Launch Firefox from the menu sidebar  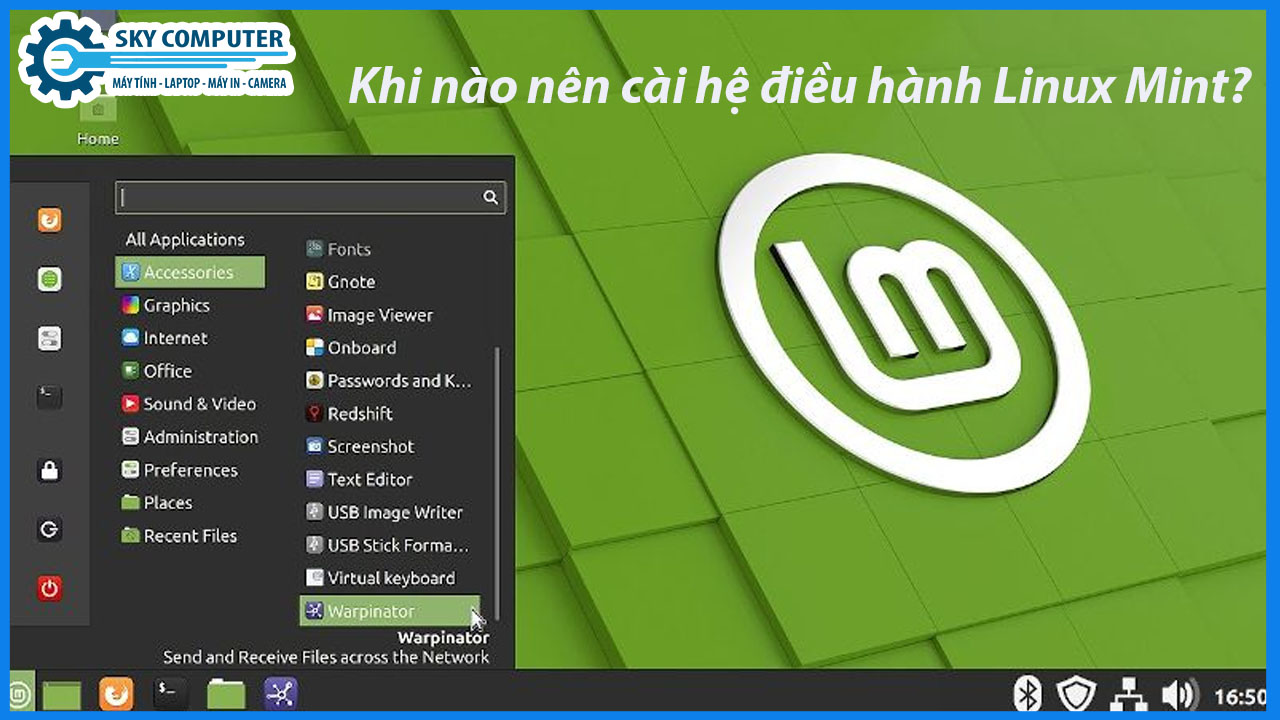(x=49, y=220)
